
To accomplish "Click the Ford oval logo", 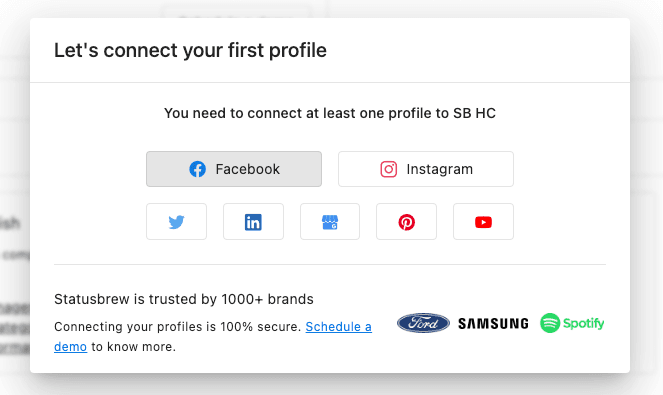I will [x=423, y=323].
